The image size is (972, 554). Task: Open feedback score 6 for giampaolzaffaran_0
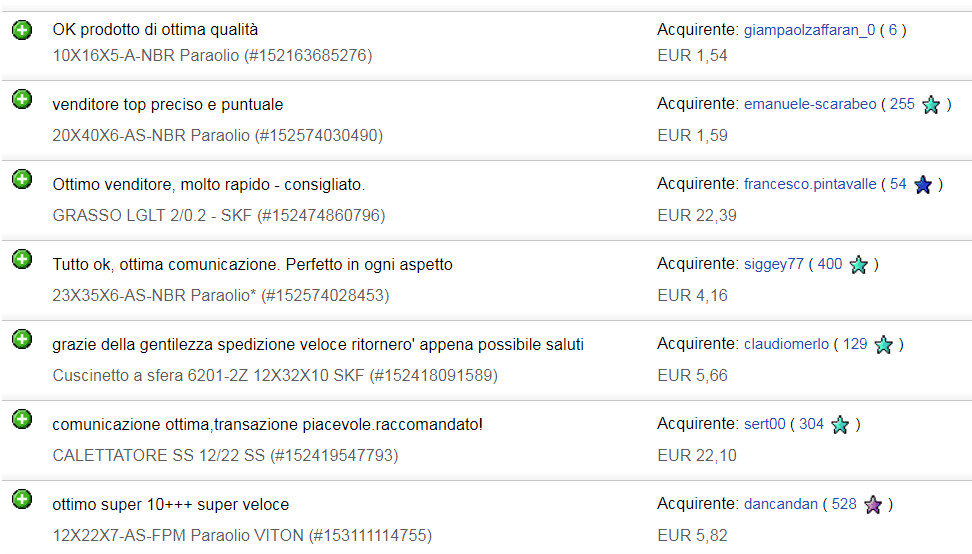click(x=892, y=30)
